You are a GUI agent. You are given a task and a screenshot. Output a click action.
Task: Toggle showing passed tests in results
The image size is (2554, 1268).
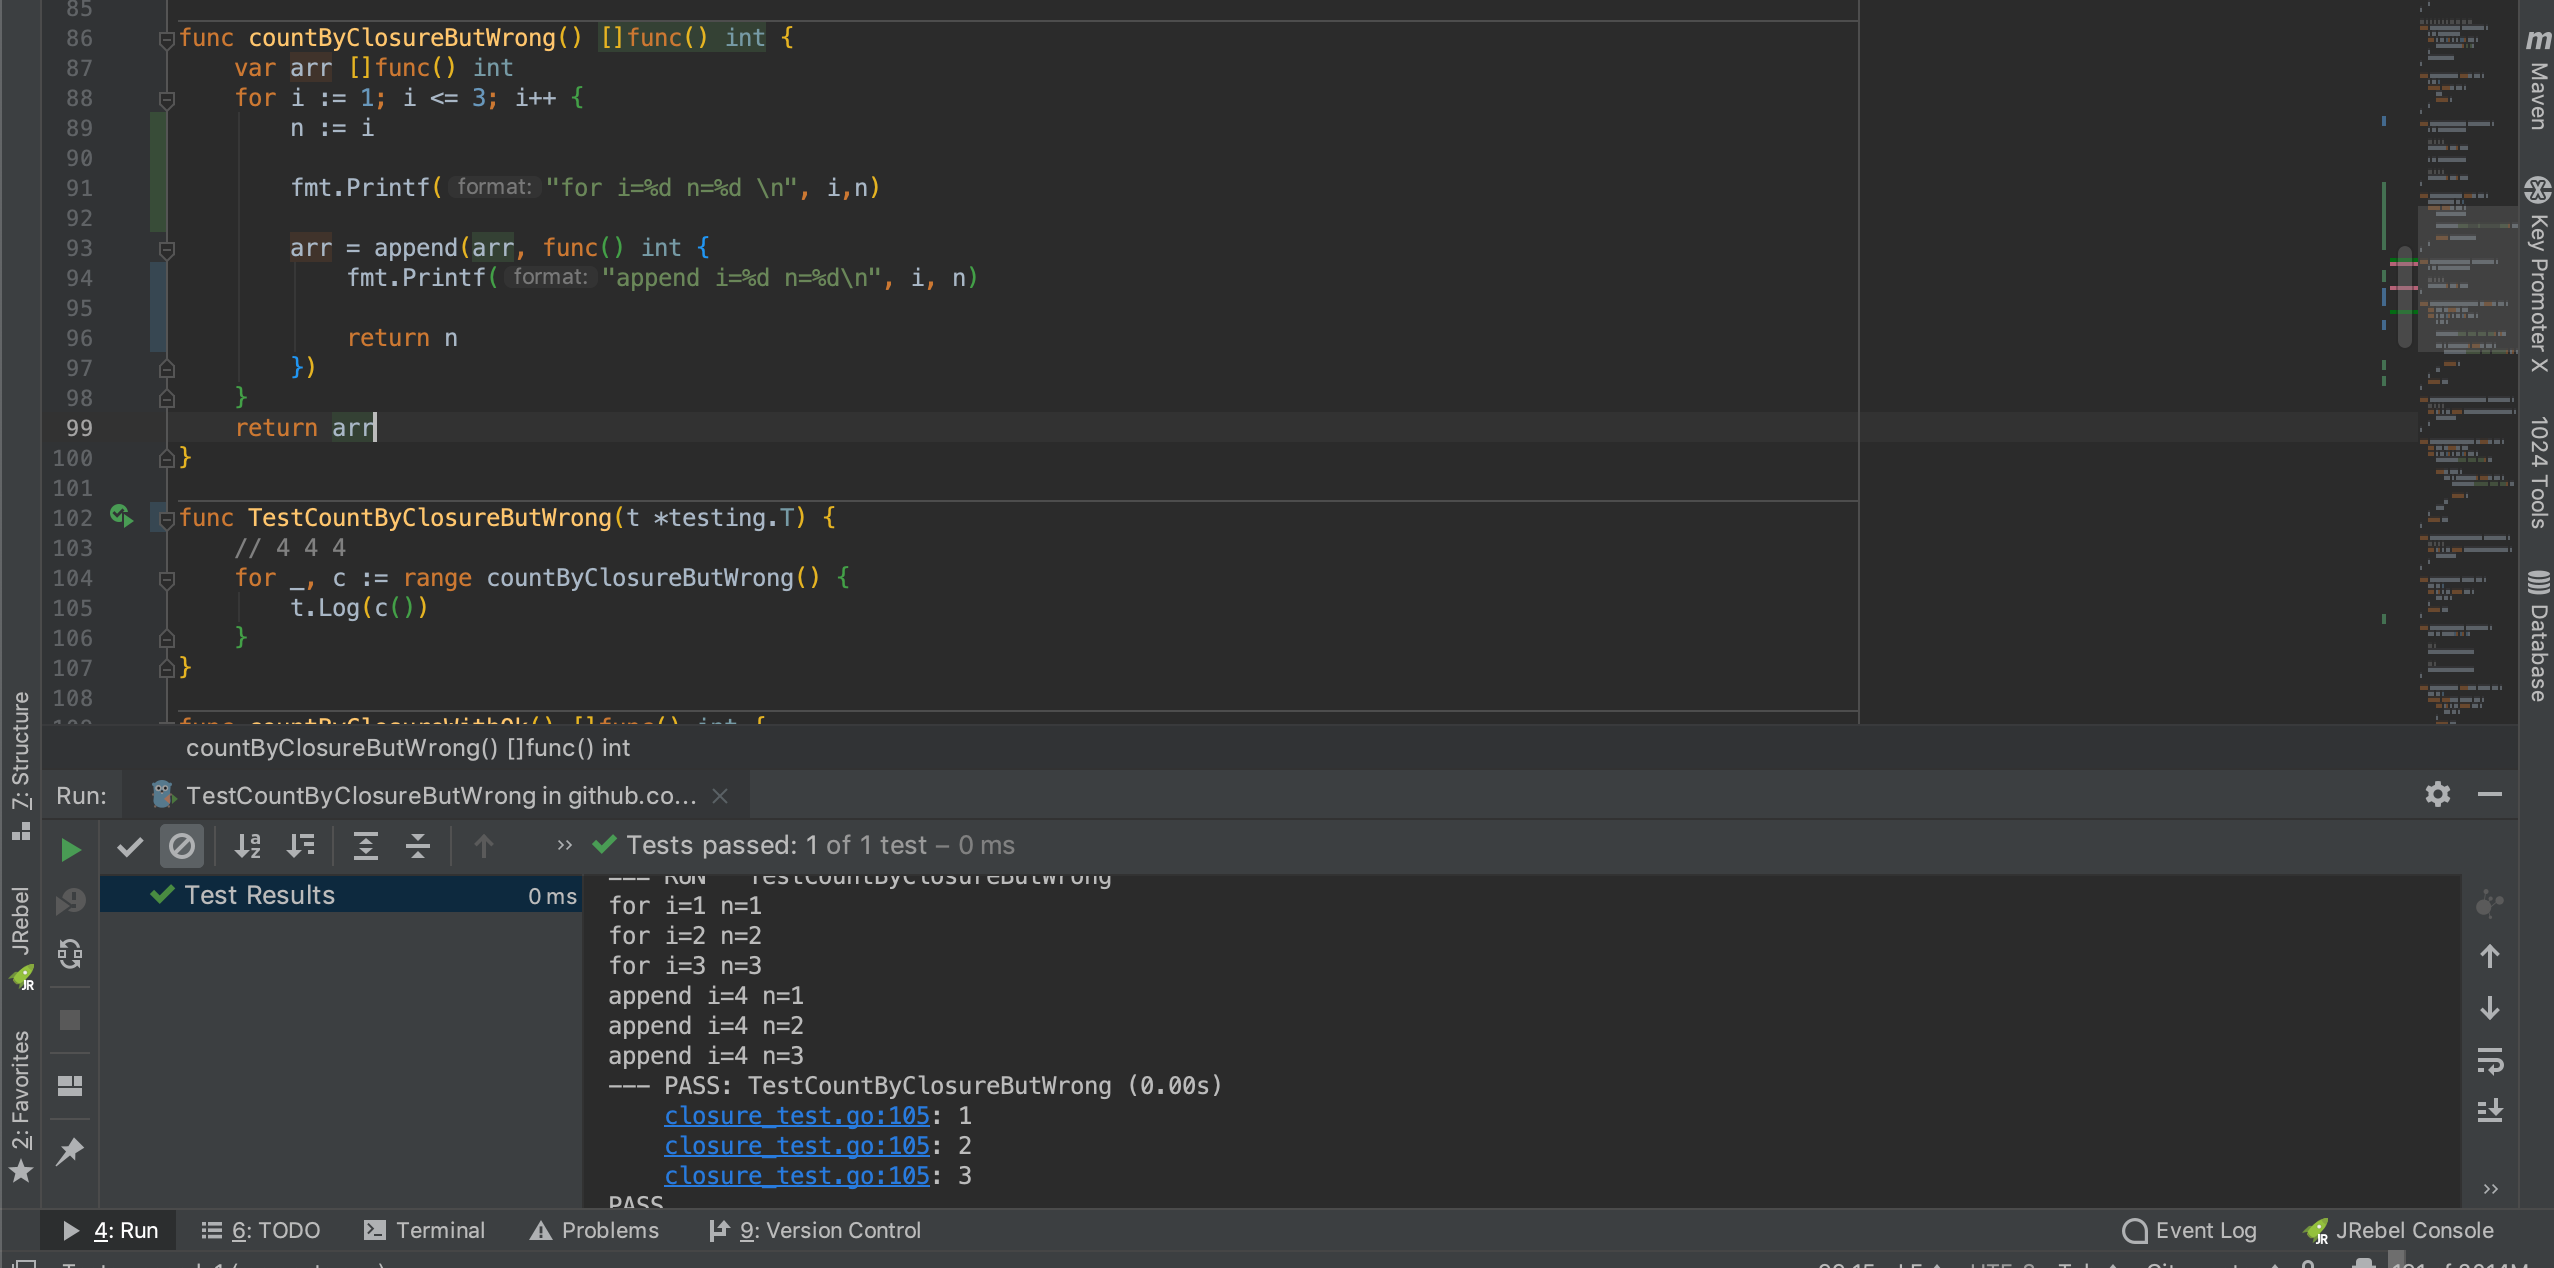tap(129, 845)
